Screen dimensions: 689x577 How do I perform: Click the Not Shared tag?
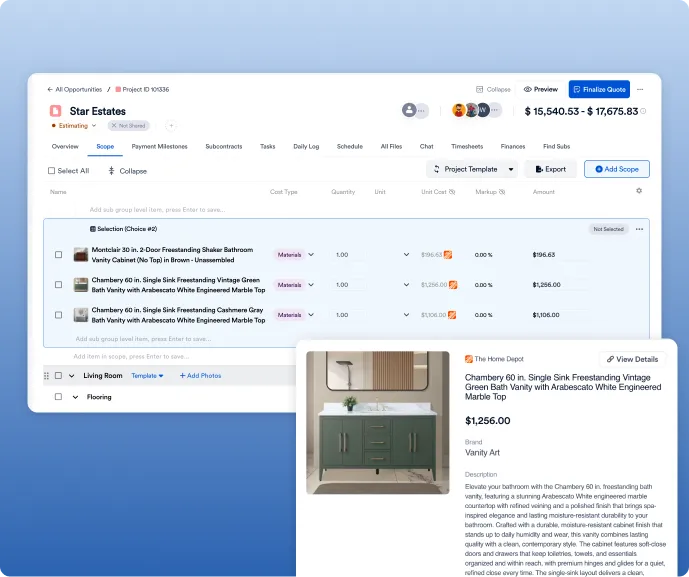(x=128, y=126)
